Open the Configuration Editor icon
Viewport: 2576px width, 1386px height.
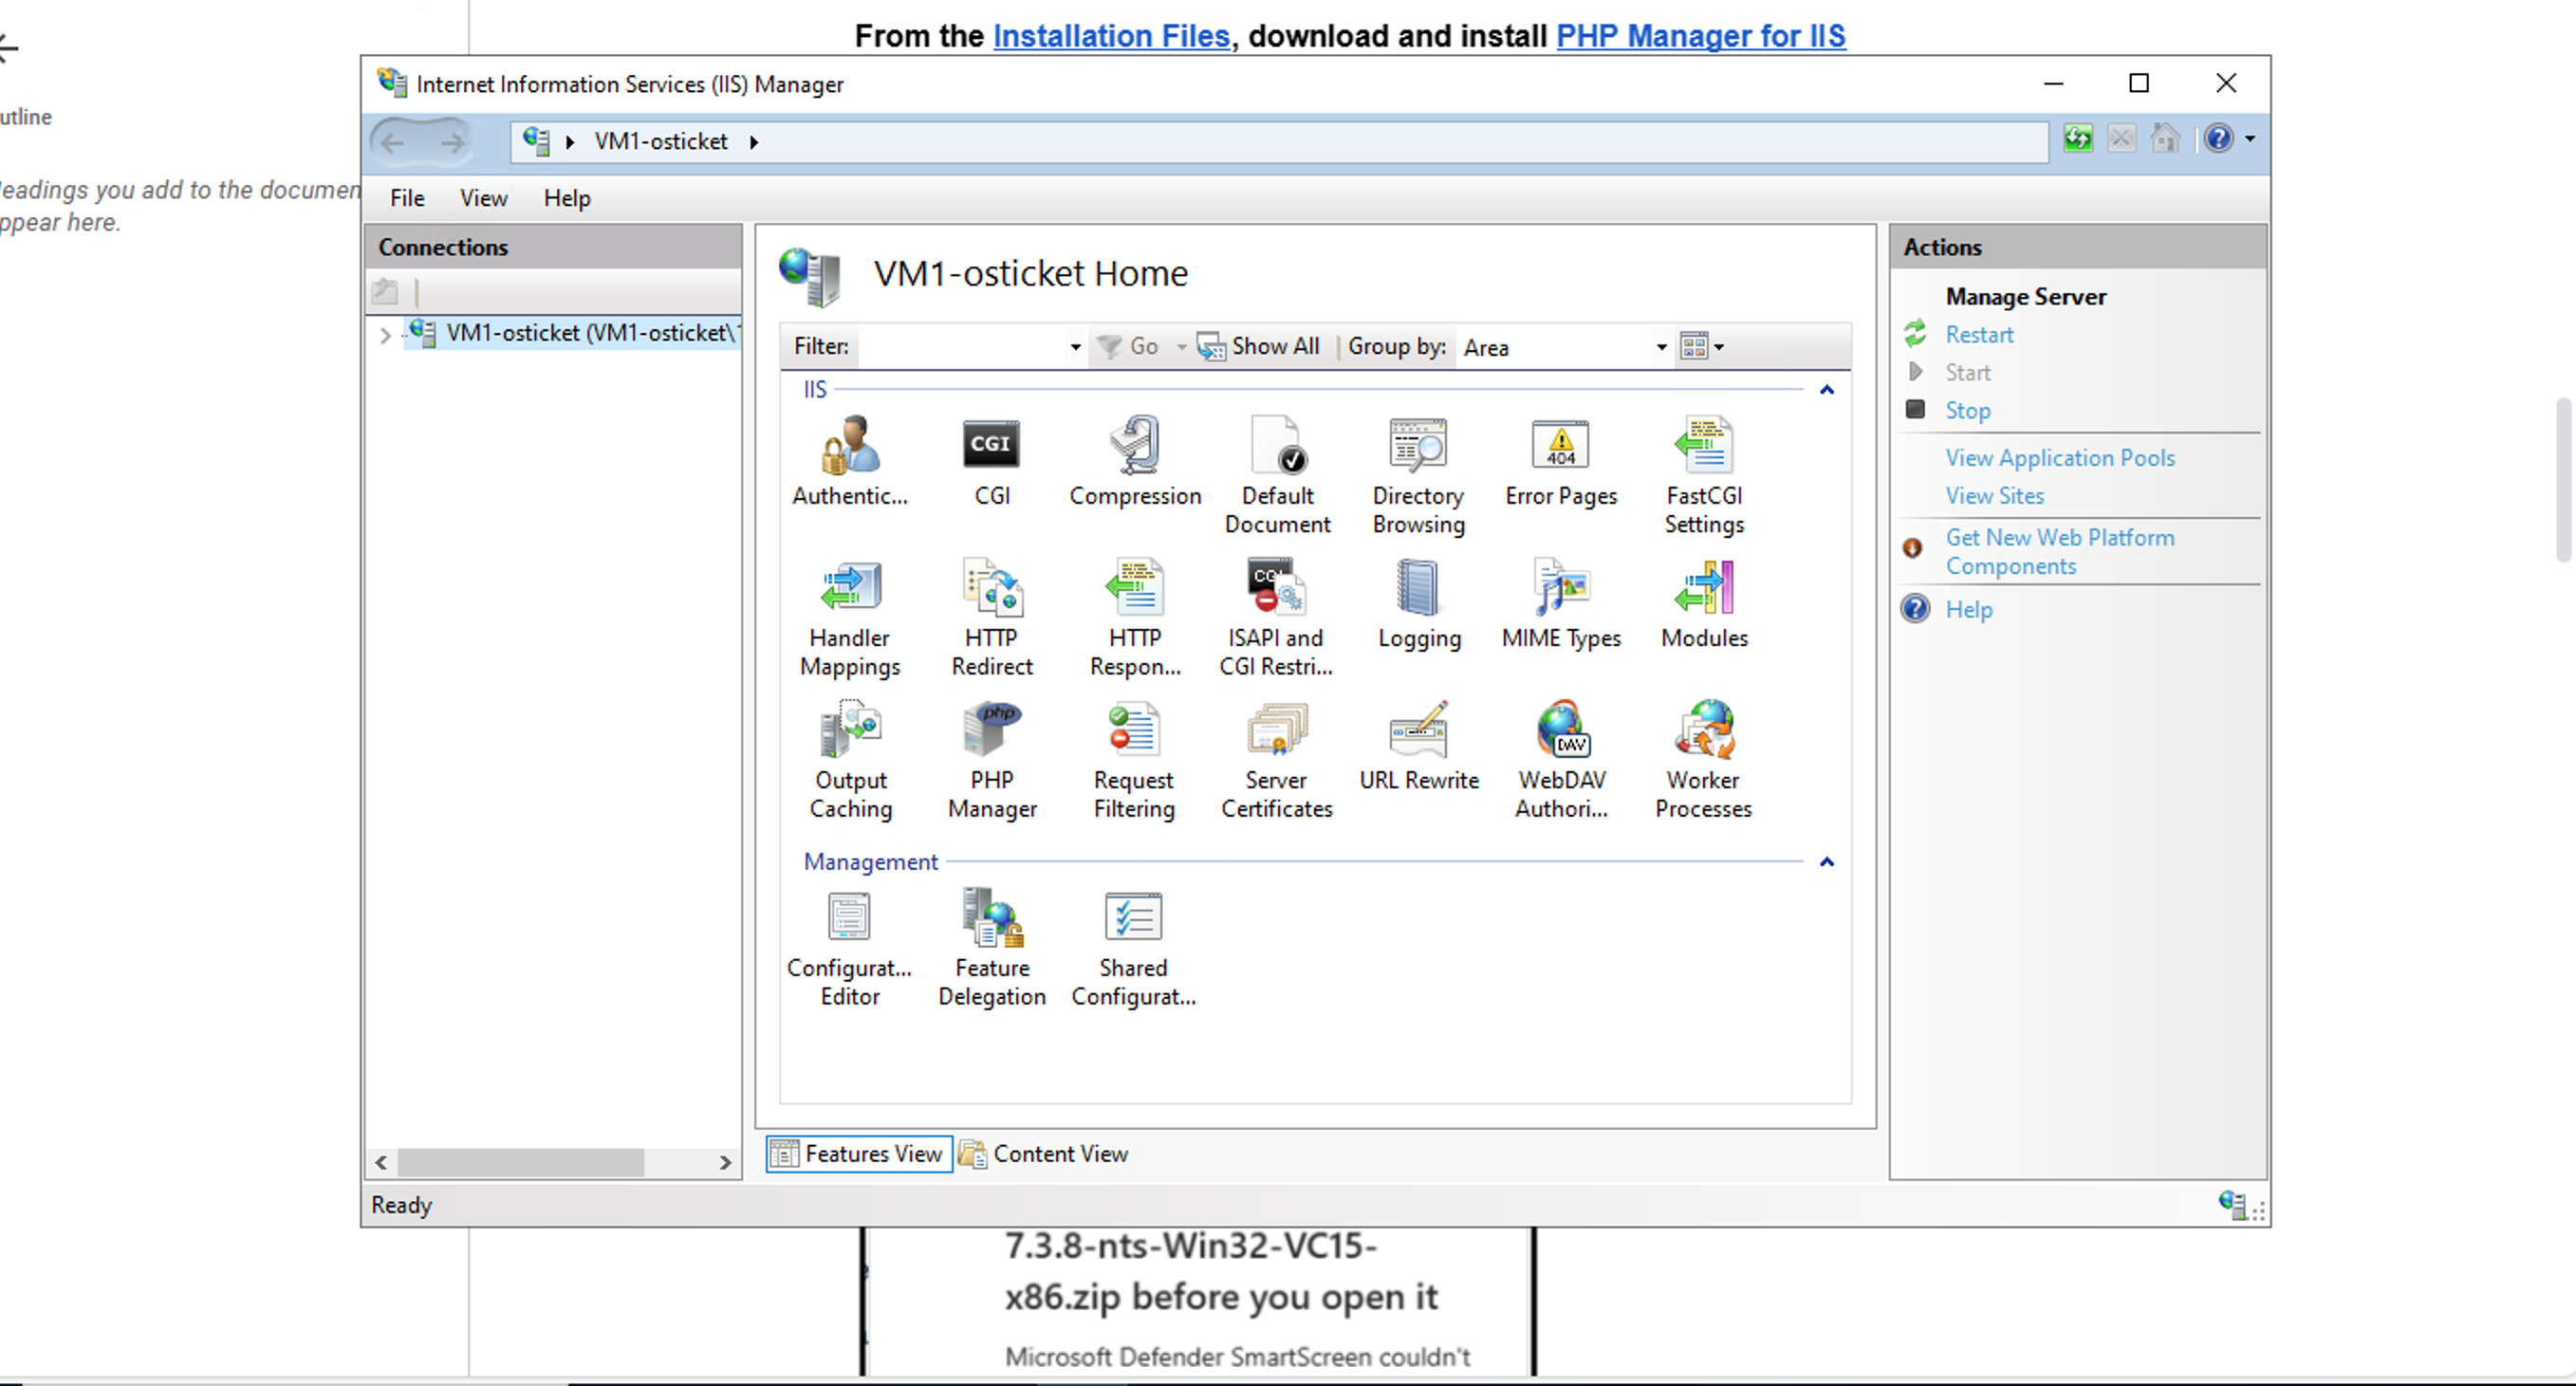pos(849,919)
